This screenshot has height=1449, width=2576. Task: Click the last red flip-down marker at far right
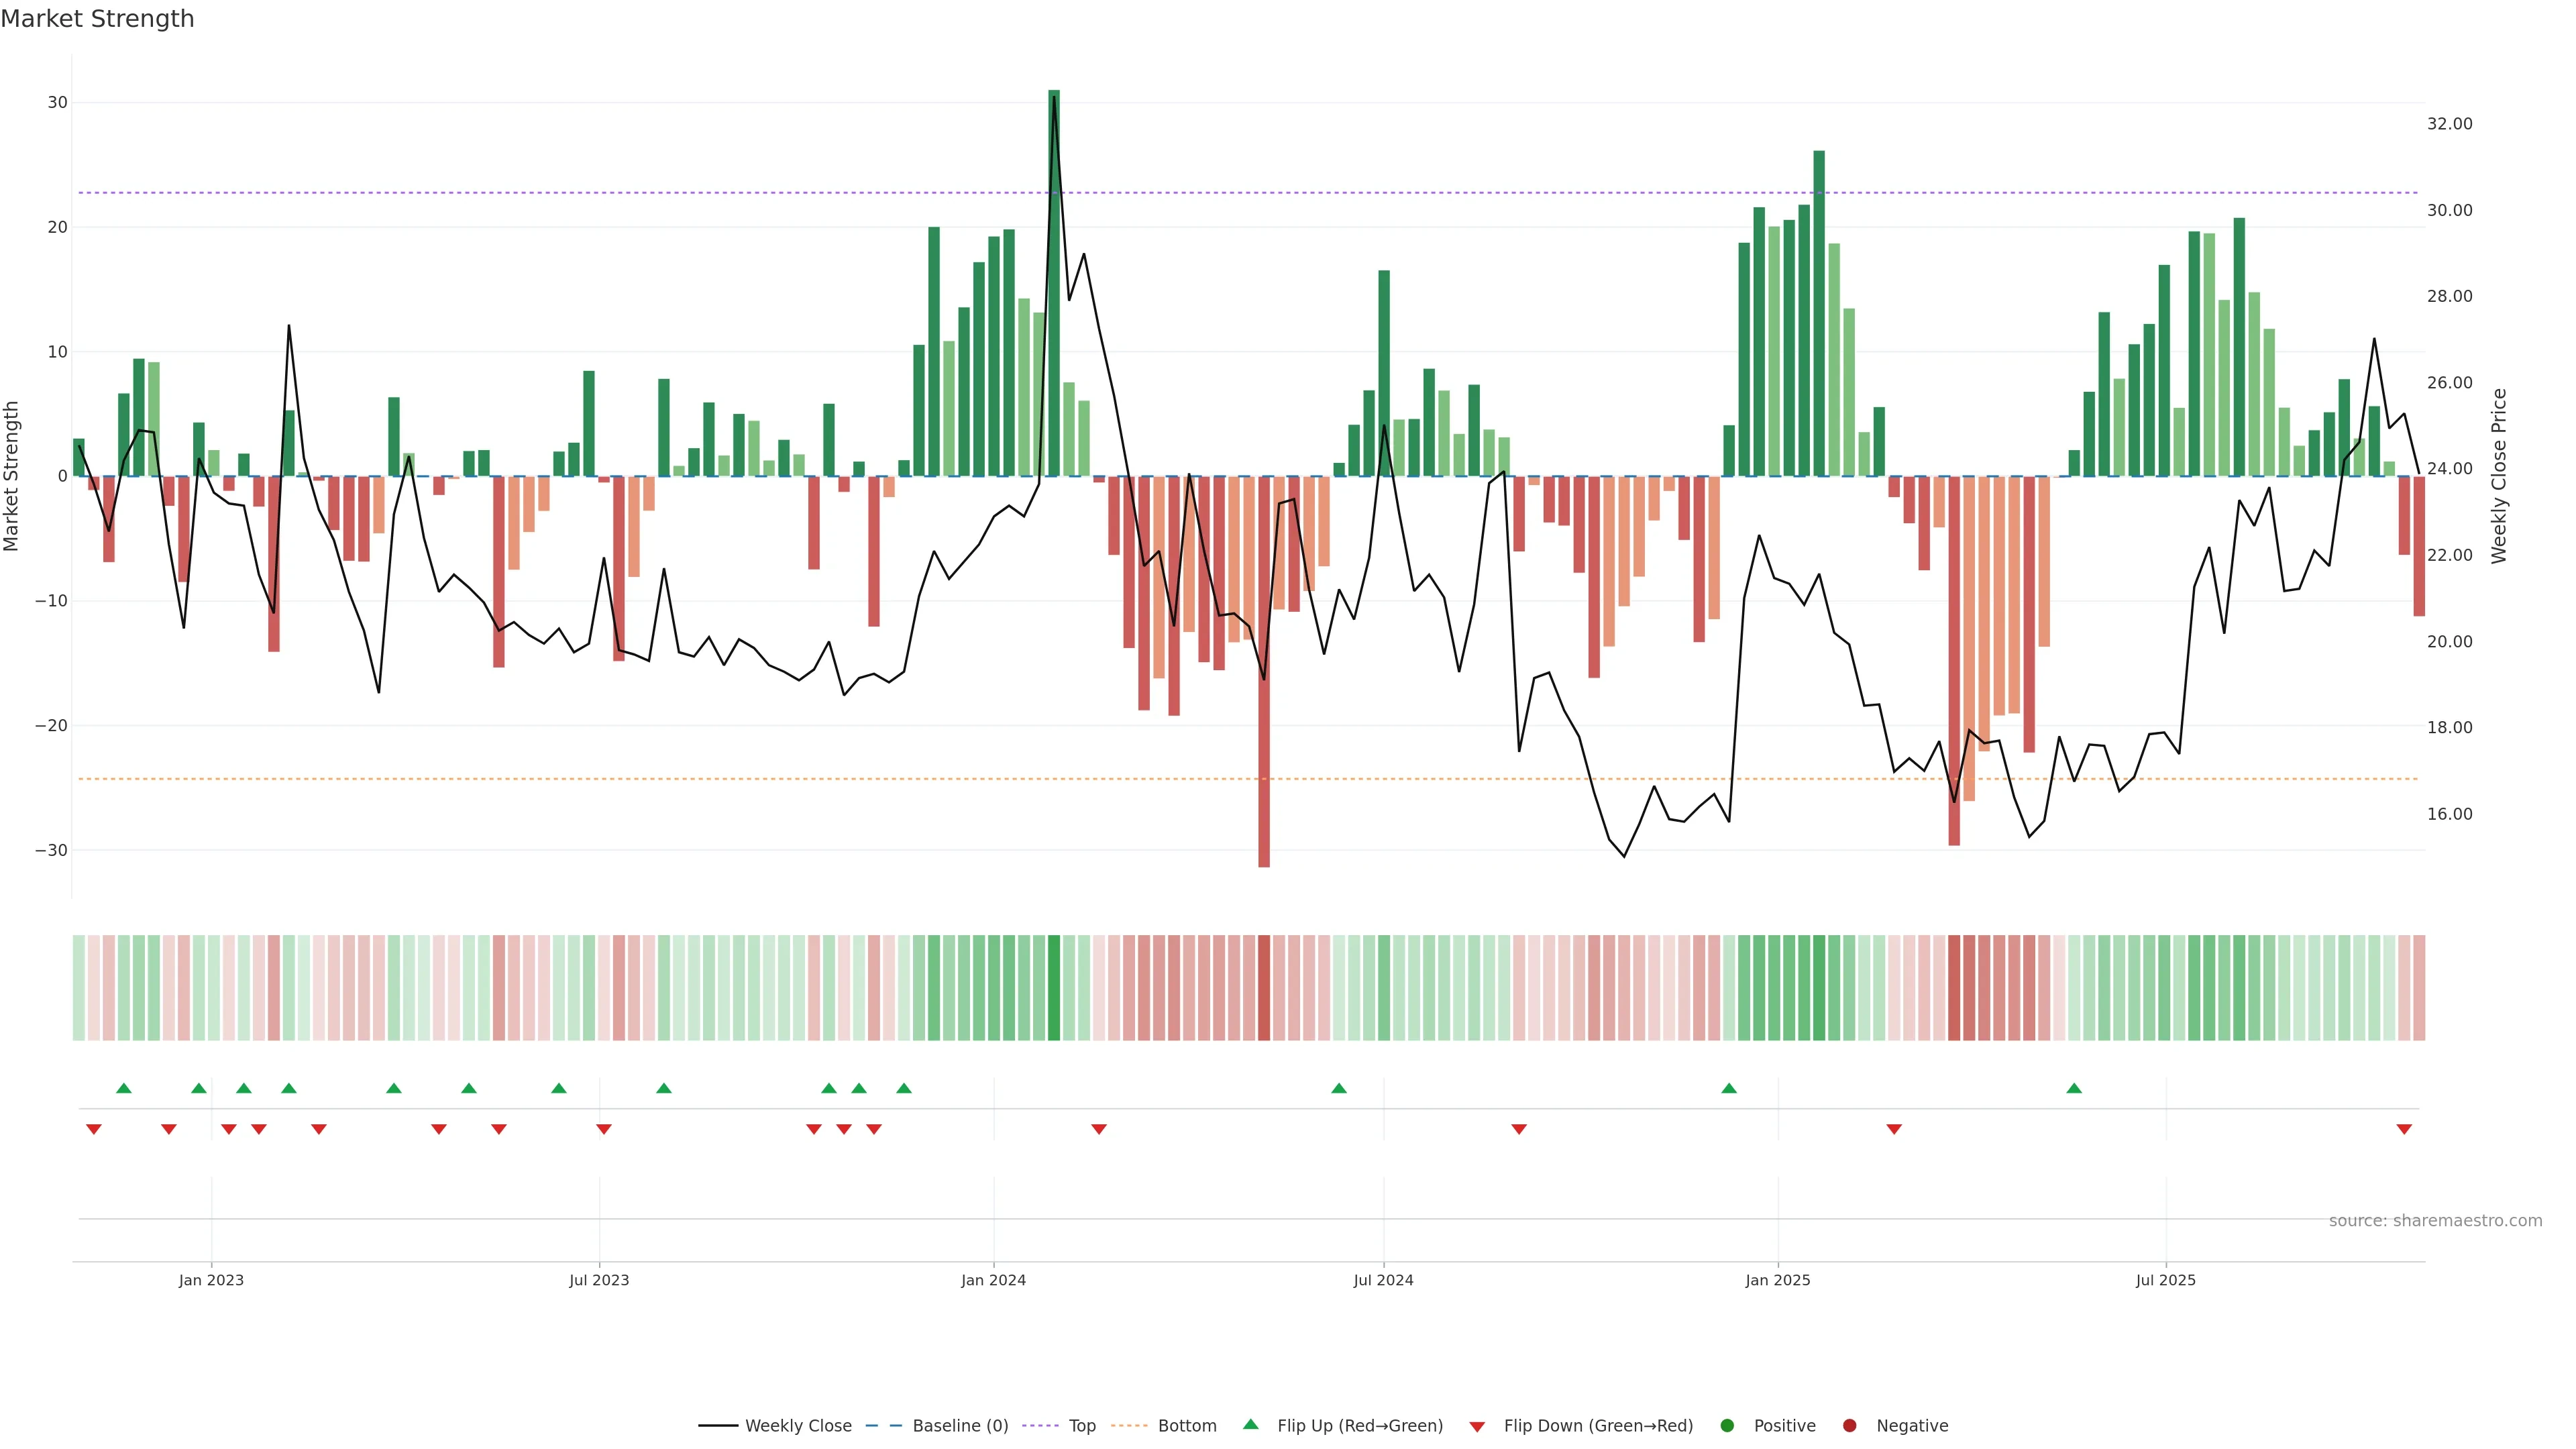point(2404,1129)
